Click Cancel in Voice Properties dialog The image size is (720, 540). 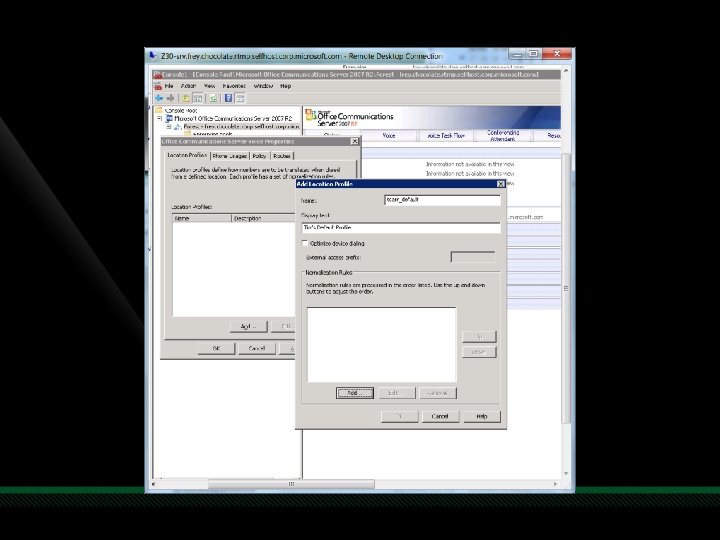(257, 349)
